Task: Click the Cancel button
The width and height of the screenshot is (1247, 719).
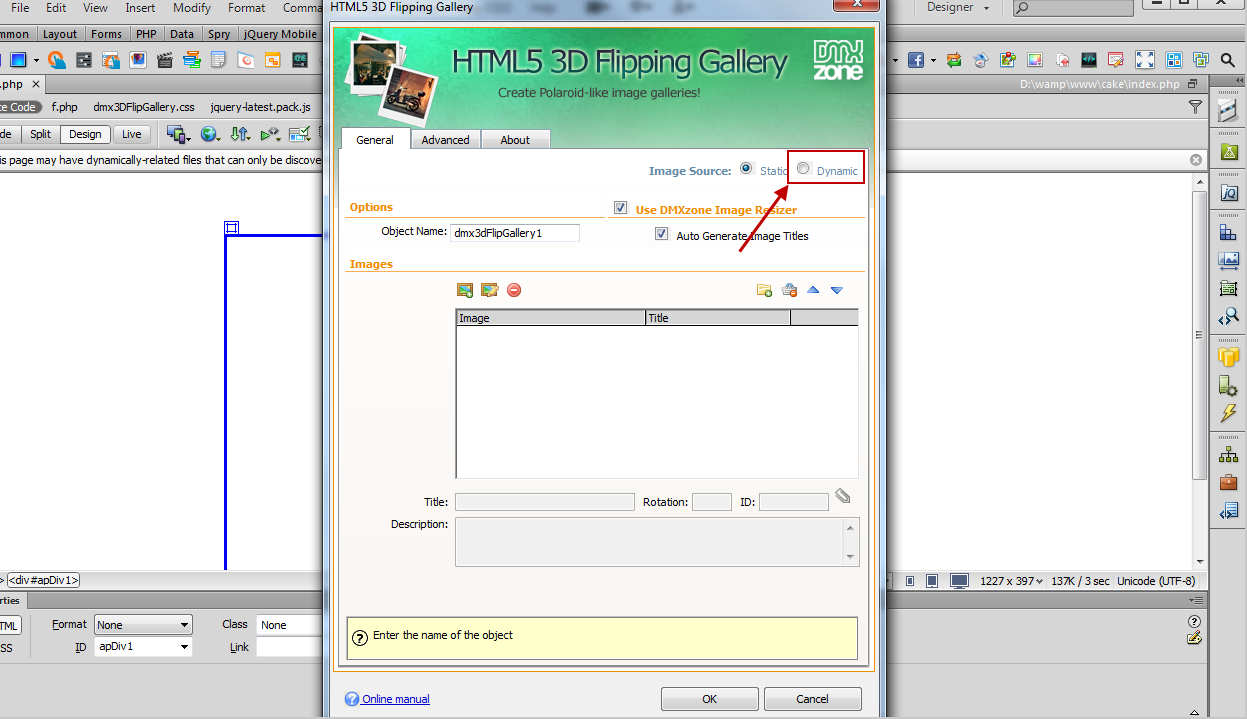Action: pyautogui.click(x=812, y=699)
